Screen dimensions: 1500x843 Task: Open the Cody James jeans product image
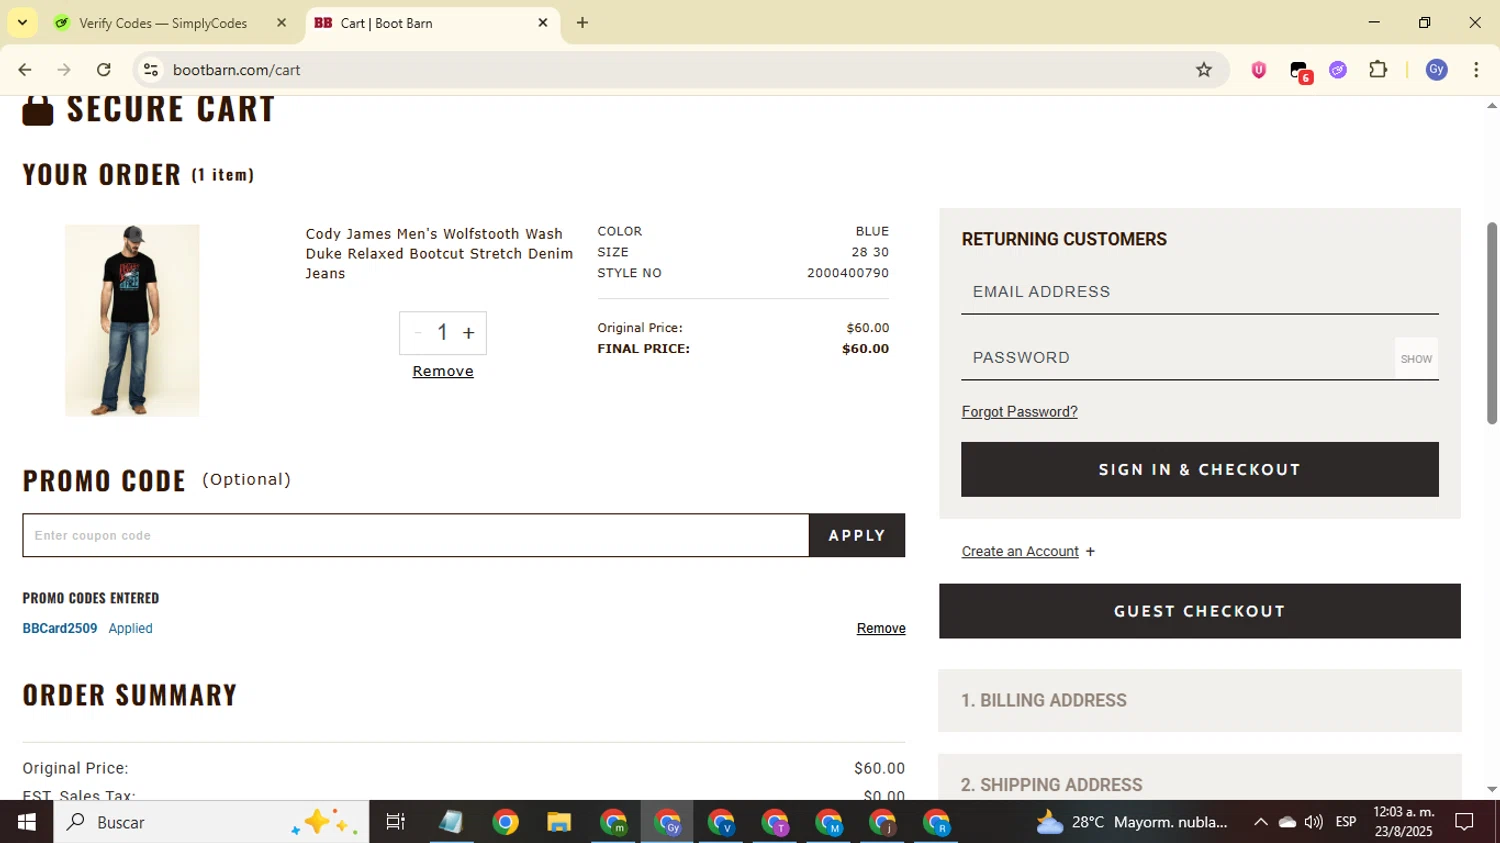pos(132,320)
